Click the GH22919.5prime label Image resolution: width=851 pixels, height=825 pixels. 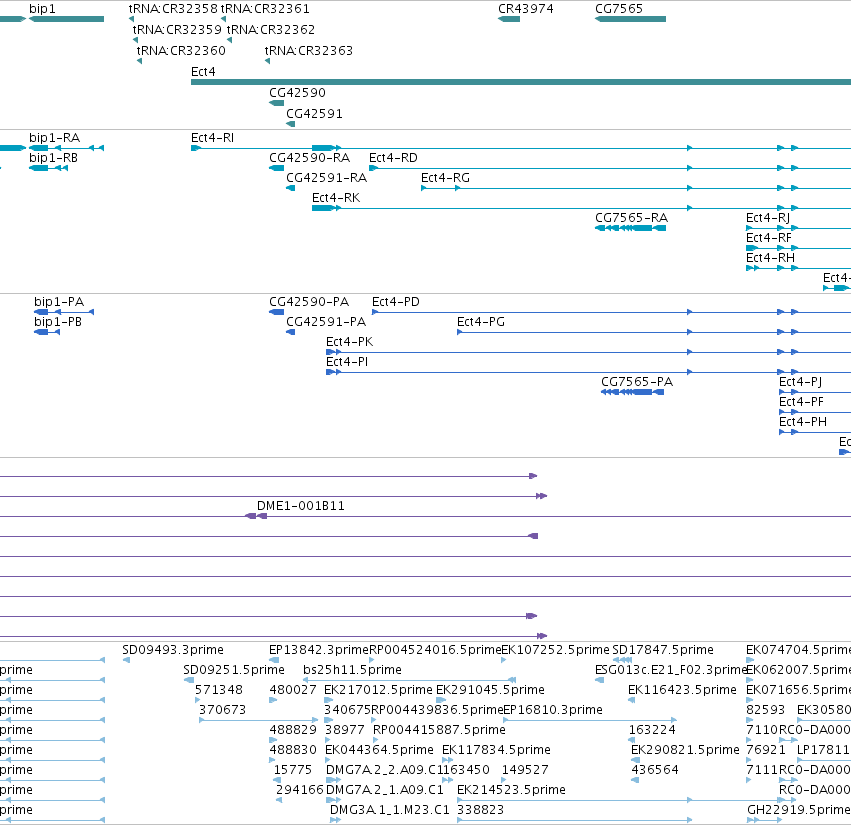click(799, 810)
